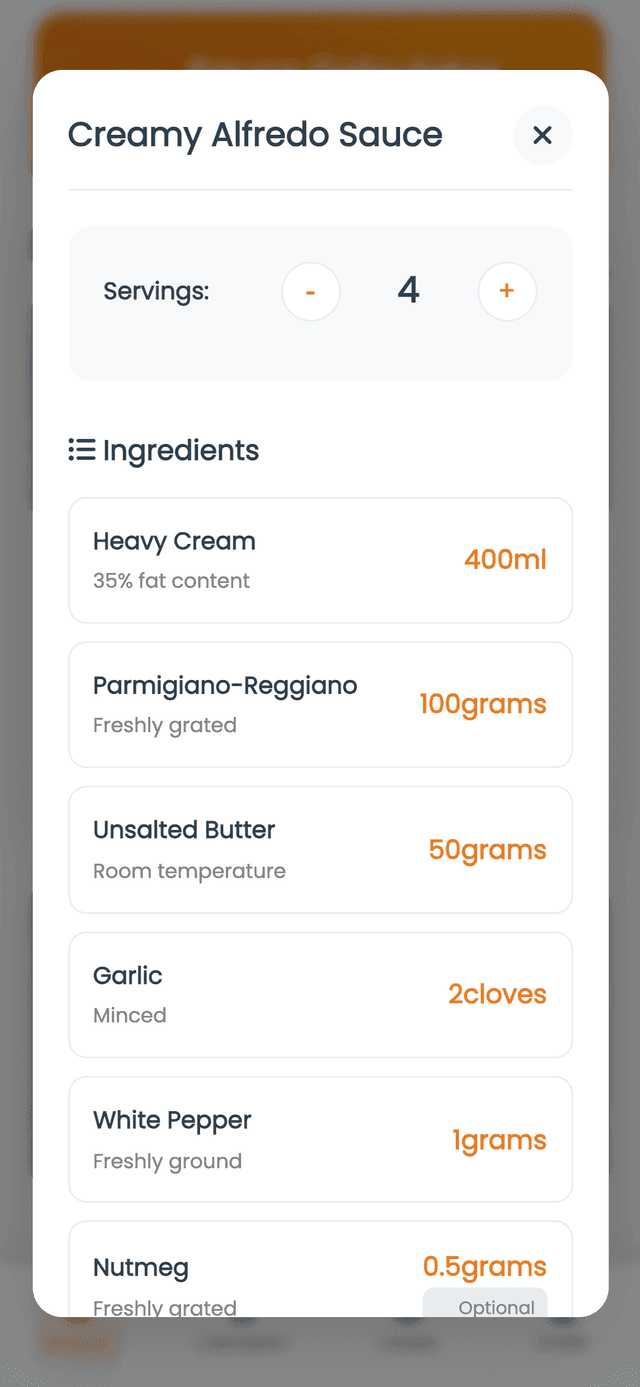640x1387 pixels.
Task: Click the Servings label
Action: coord(156,291)
